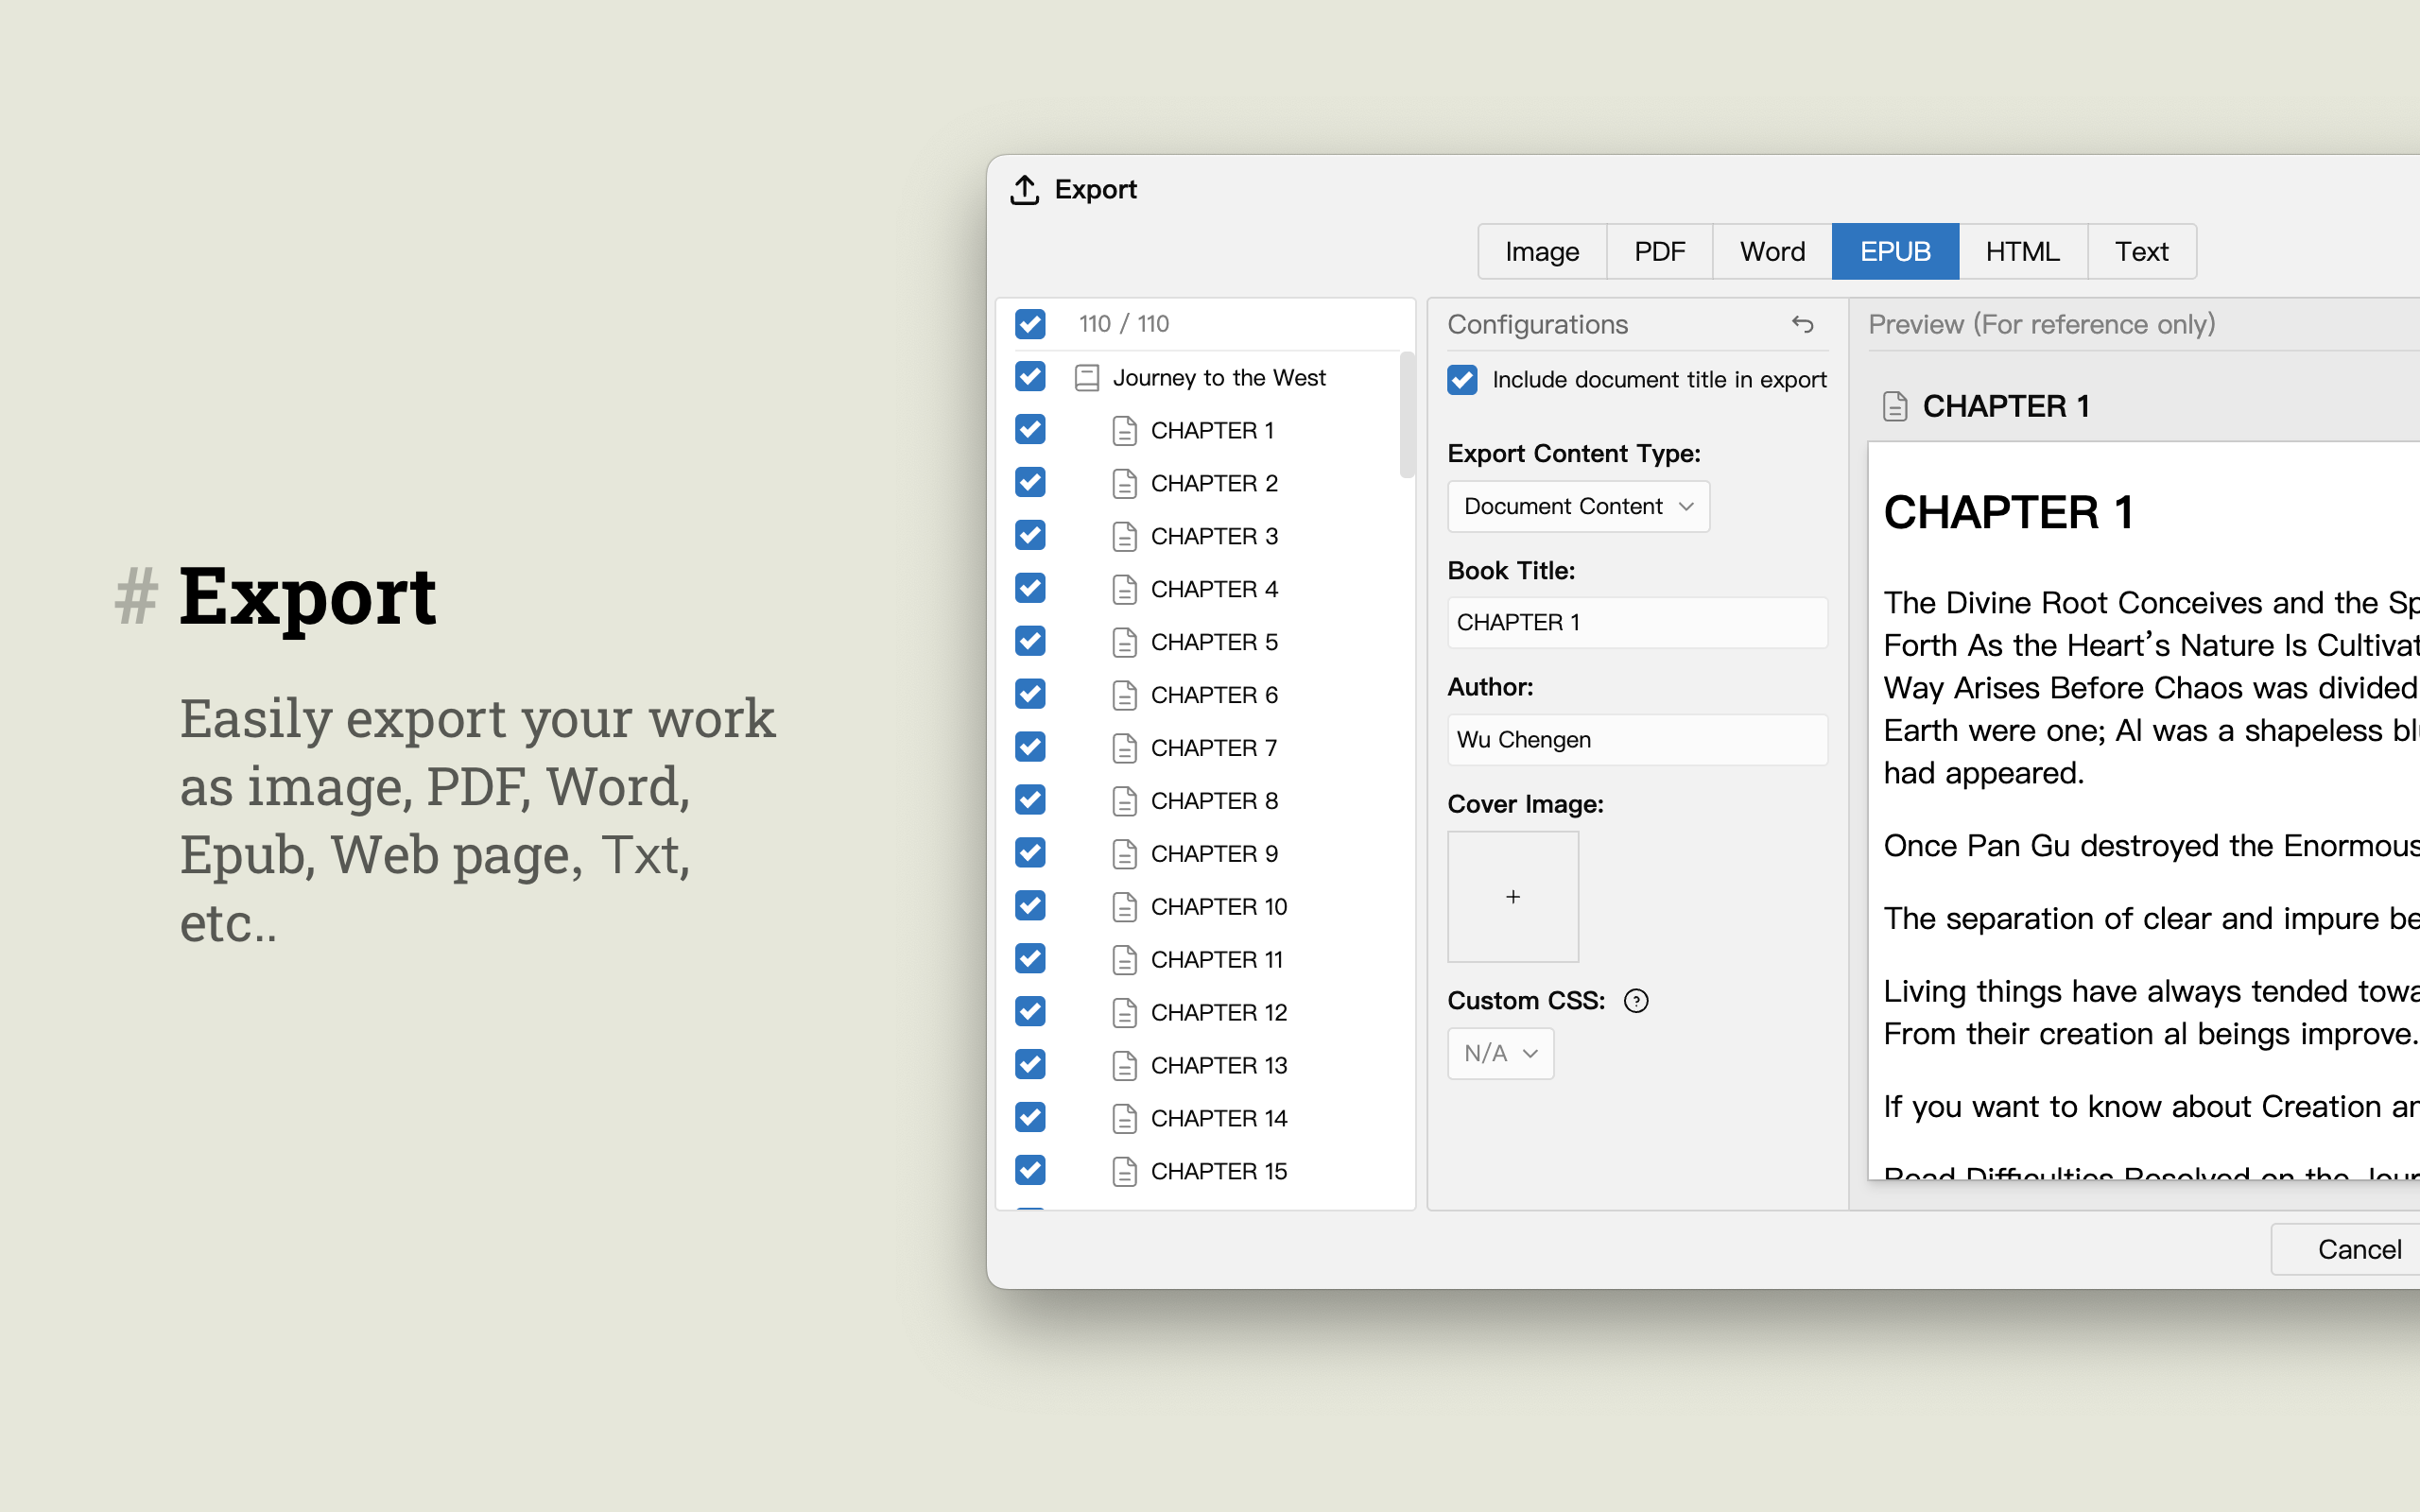Viewport: 2420px width, 1512px height.
Task: Uncheck the CHAPTER 12 checkbox
Action: [x=1030, y=1013]
